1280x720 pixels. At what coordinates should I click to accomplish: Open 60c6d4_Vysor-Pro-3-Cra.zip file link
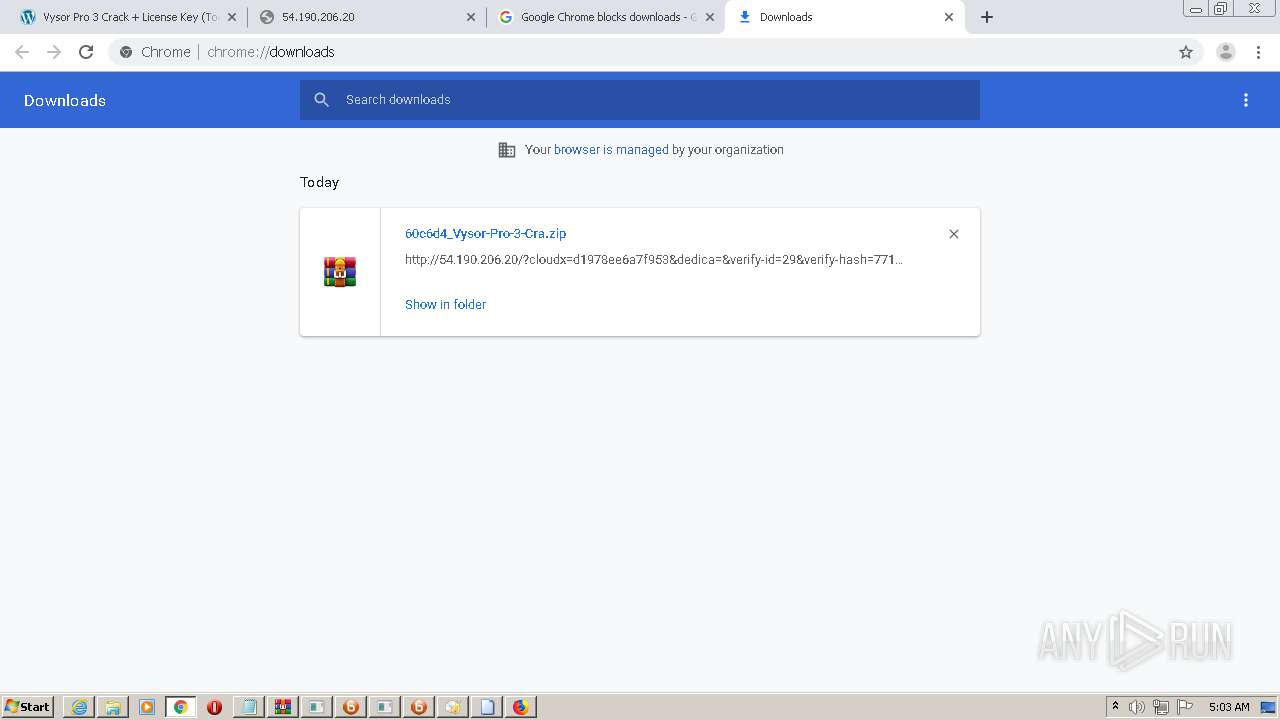pos(485,233)
